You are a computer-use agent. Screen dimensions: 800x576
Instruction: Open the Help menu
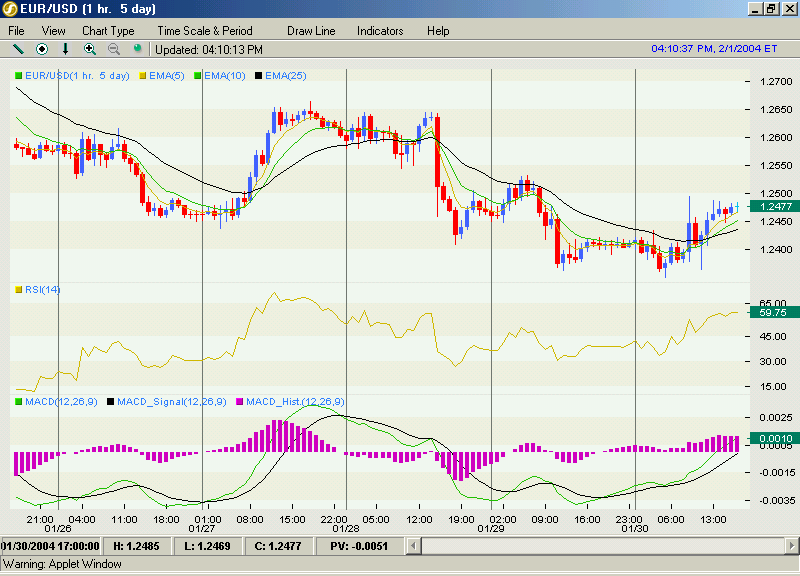click(x=438, y=31)
